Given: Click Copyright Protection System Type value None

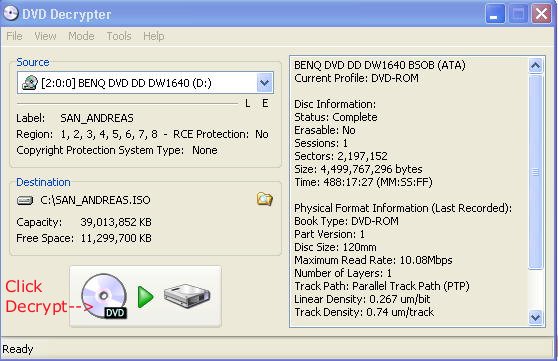Looking at the screenshot, I should (x=205, y=150).
